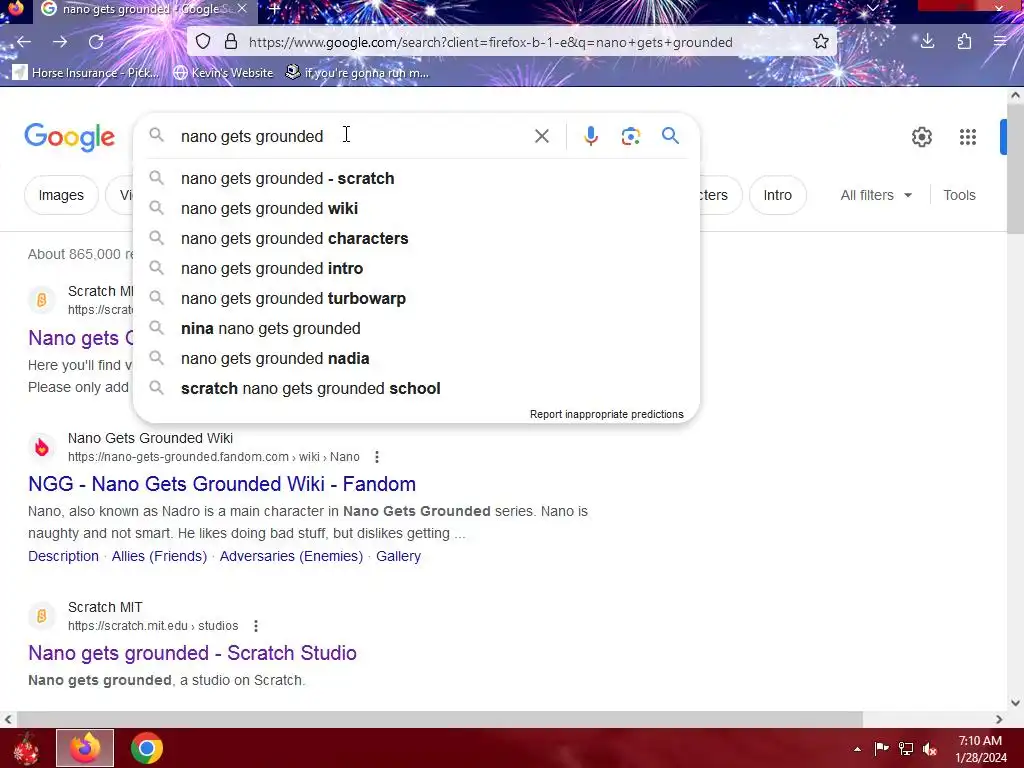This screenshot has width=1024, height=768.
Task: Expand the All filters dropdown
Action: [x=876, y=195]
